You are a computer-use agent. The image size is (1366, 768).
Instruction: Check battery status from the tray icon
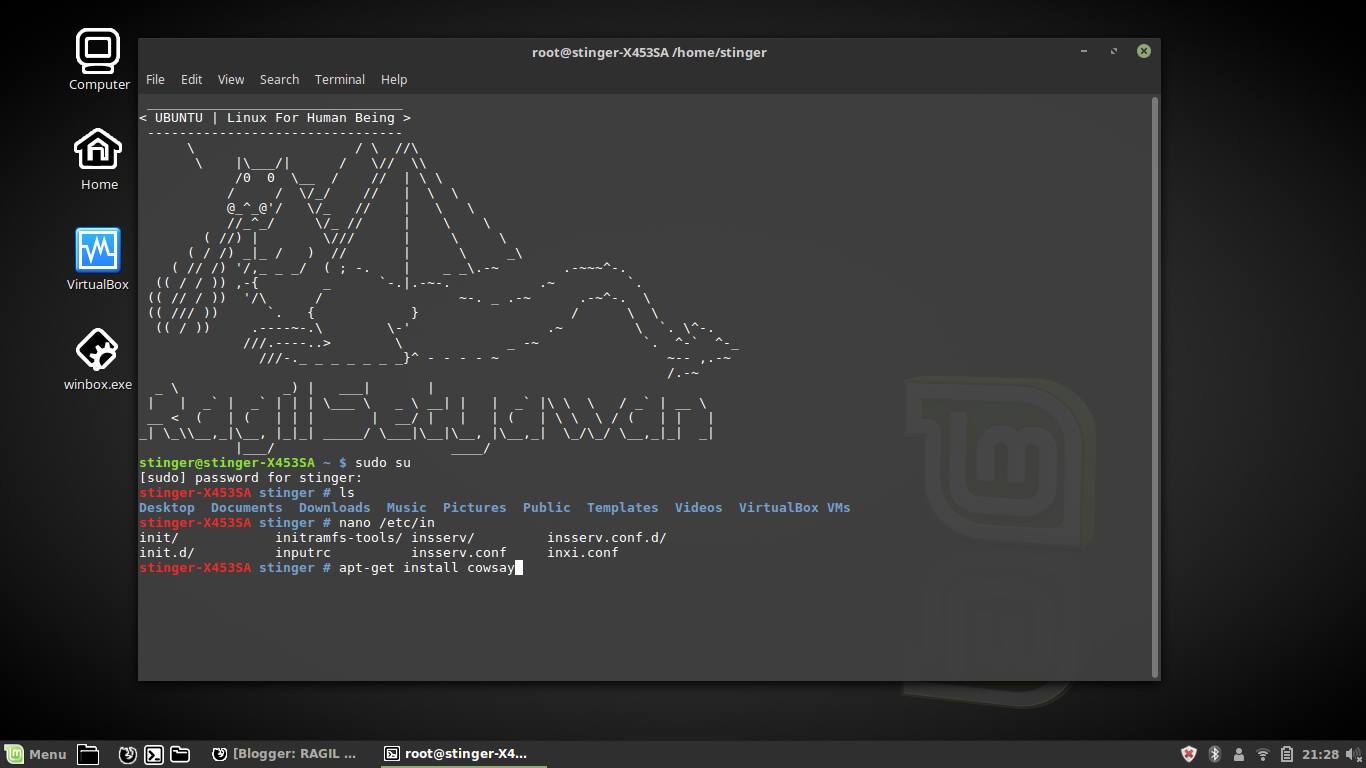[x=1287, y=753]
